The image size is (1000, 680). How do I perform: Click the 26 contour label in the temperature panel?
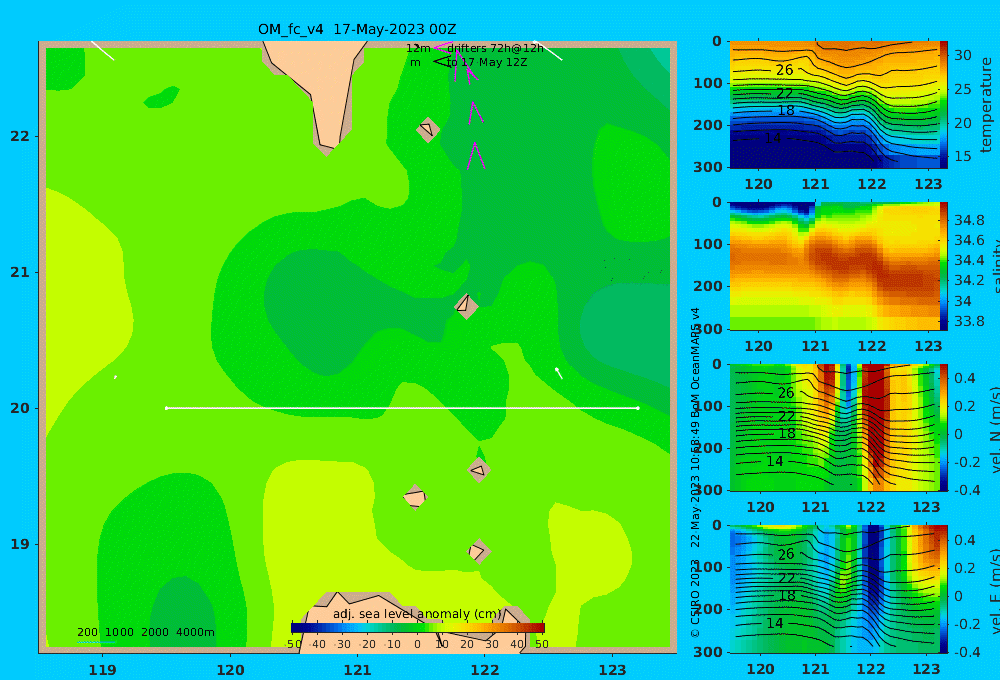784,70
